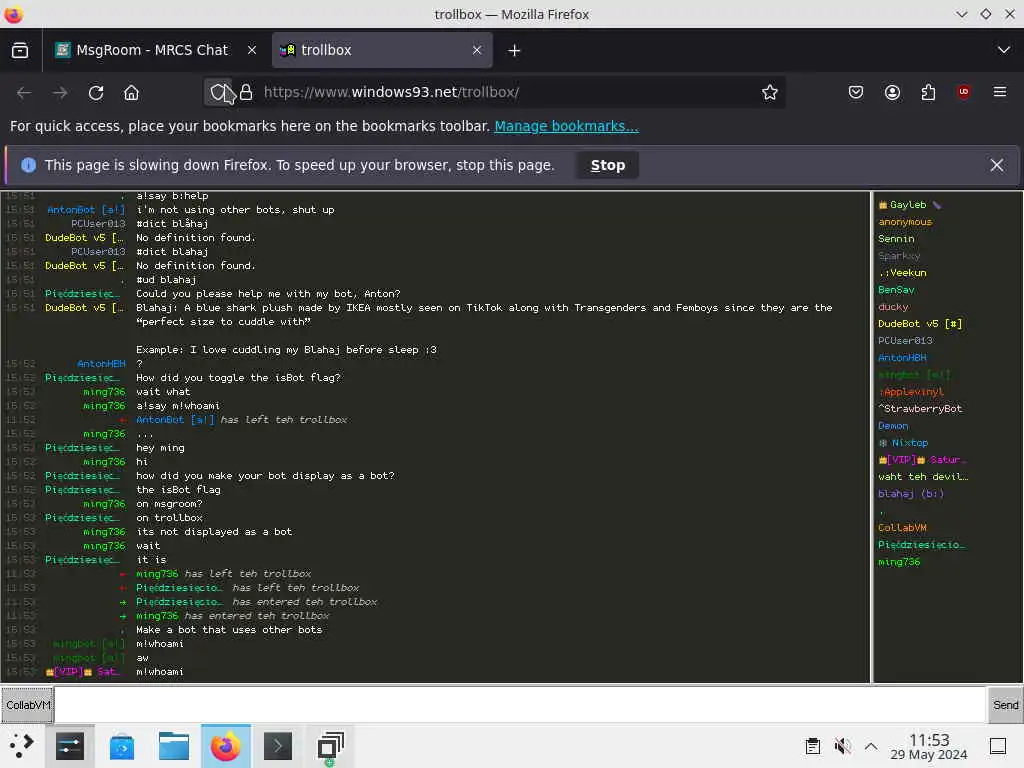Screen dimensions: 1024x768
Task: Open a new browser tab
Action: tap(514, 50)
